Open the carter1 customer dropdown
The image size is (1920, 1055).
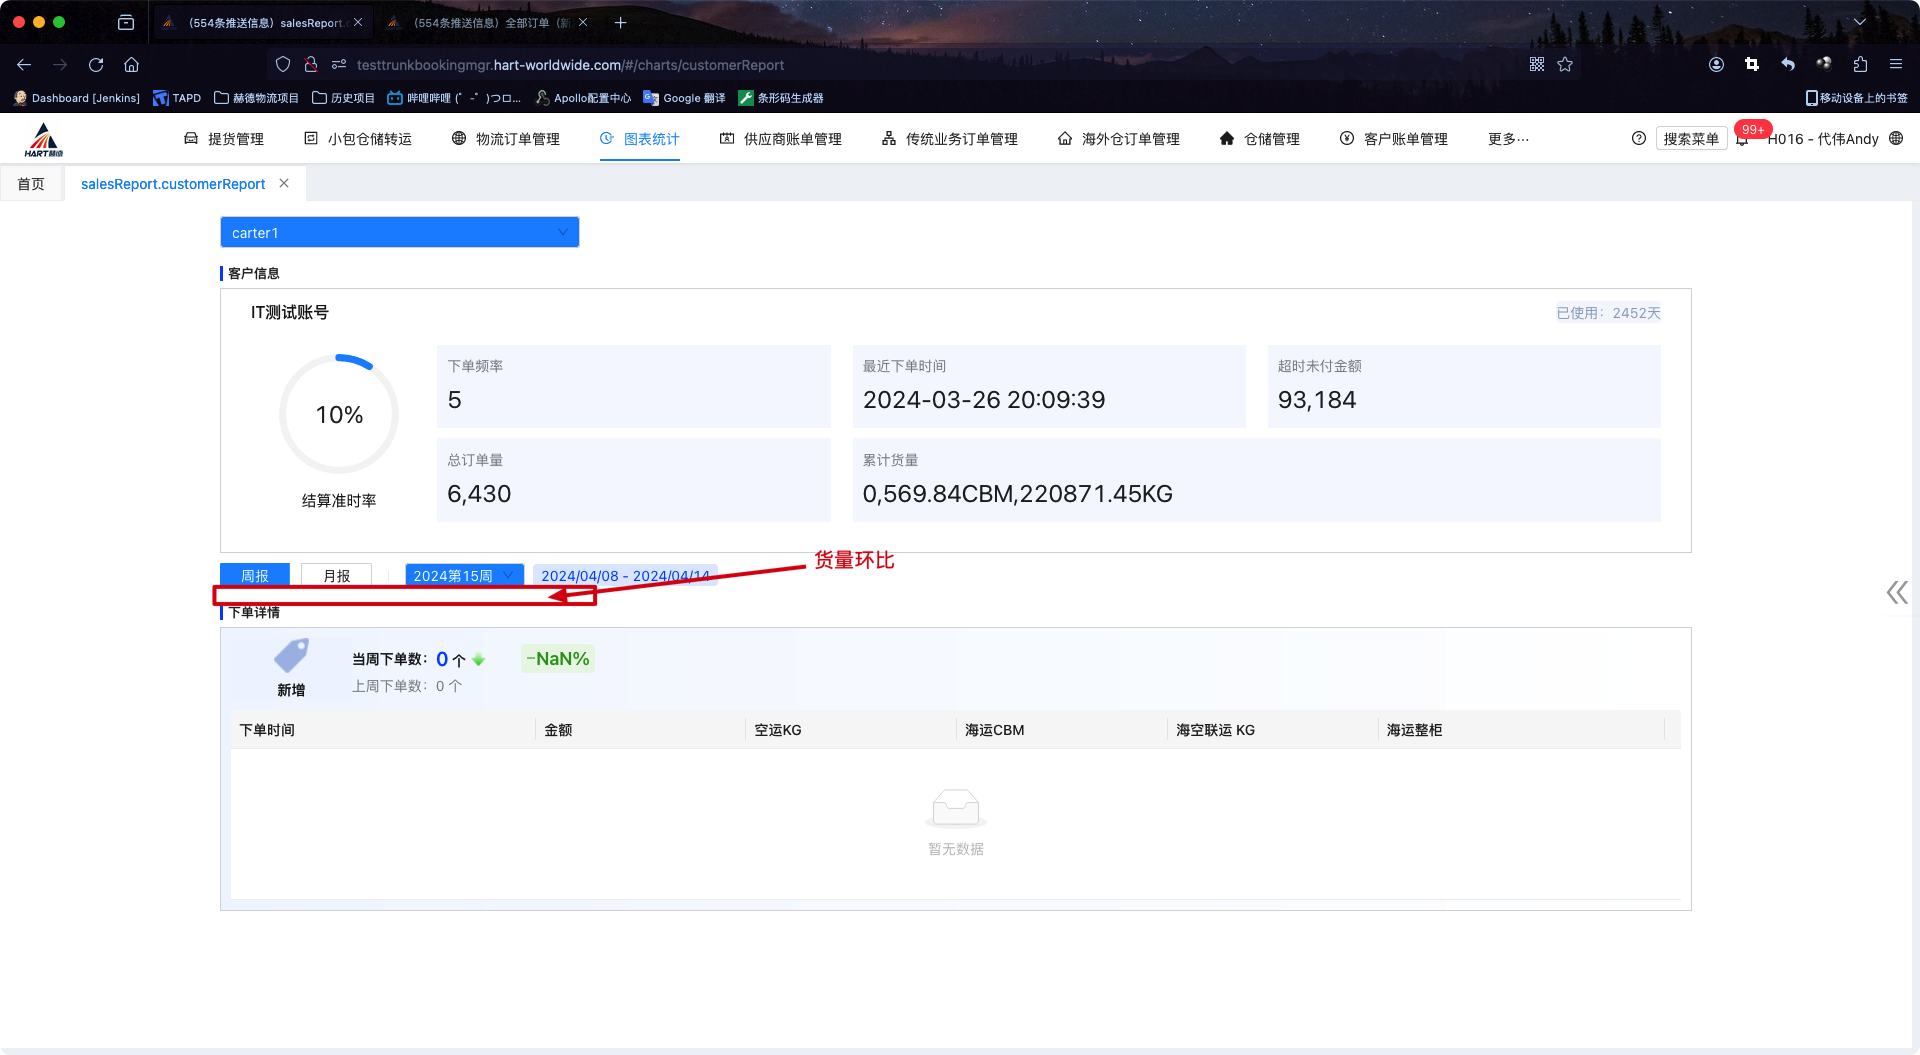pos(399,233)
